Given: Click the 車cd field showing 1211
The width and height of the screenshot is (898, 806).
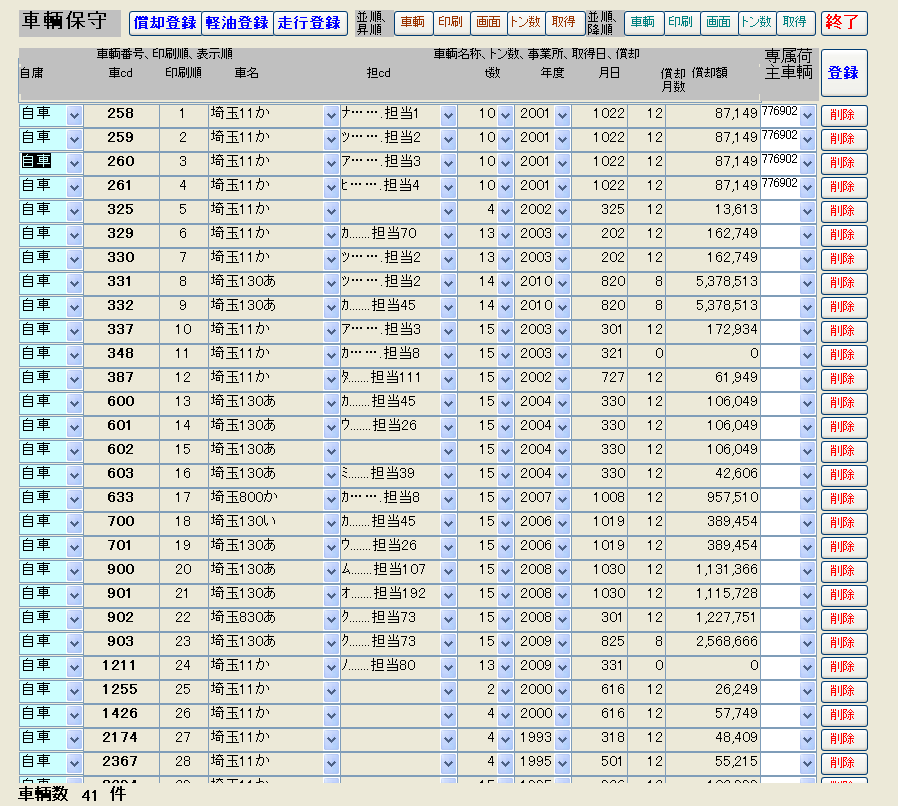Looking at the screenshot, I should 120,666.
